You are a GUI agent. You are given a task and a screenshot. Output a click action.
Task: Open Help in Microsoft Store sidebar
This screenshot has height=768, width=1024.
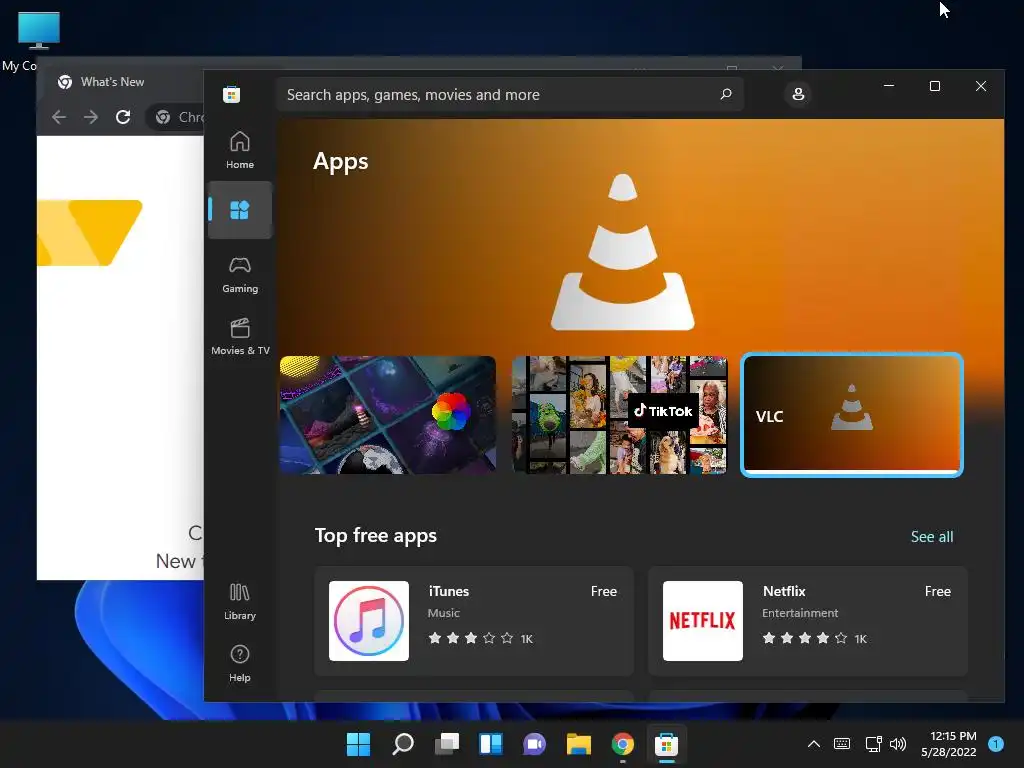pos(240,664)
